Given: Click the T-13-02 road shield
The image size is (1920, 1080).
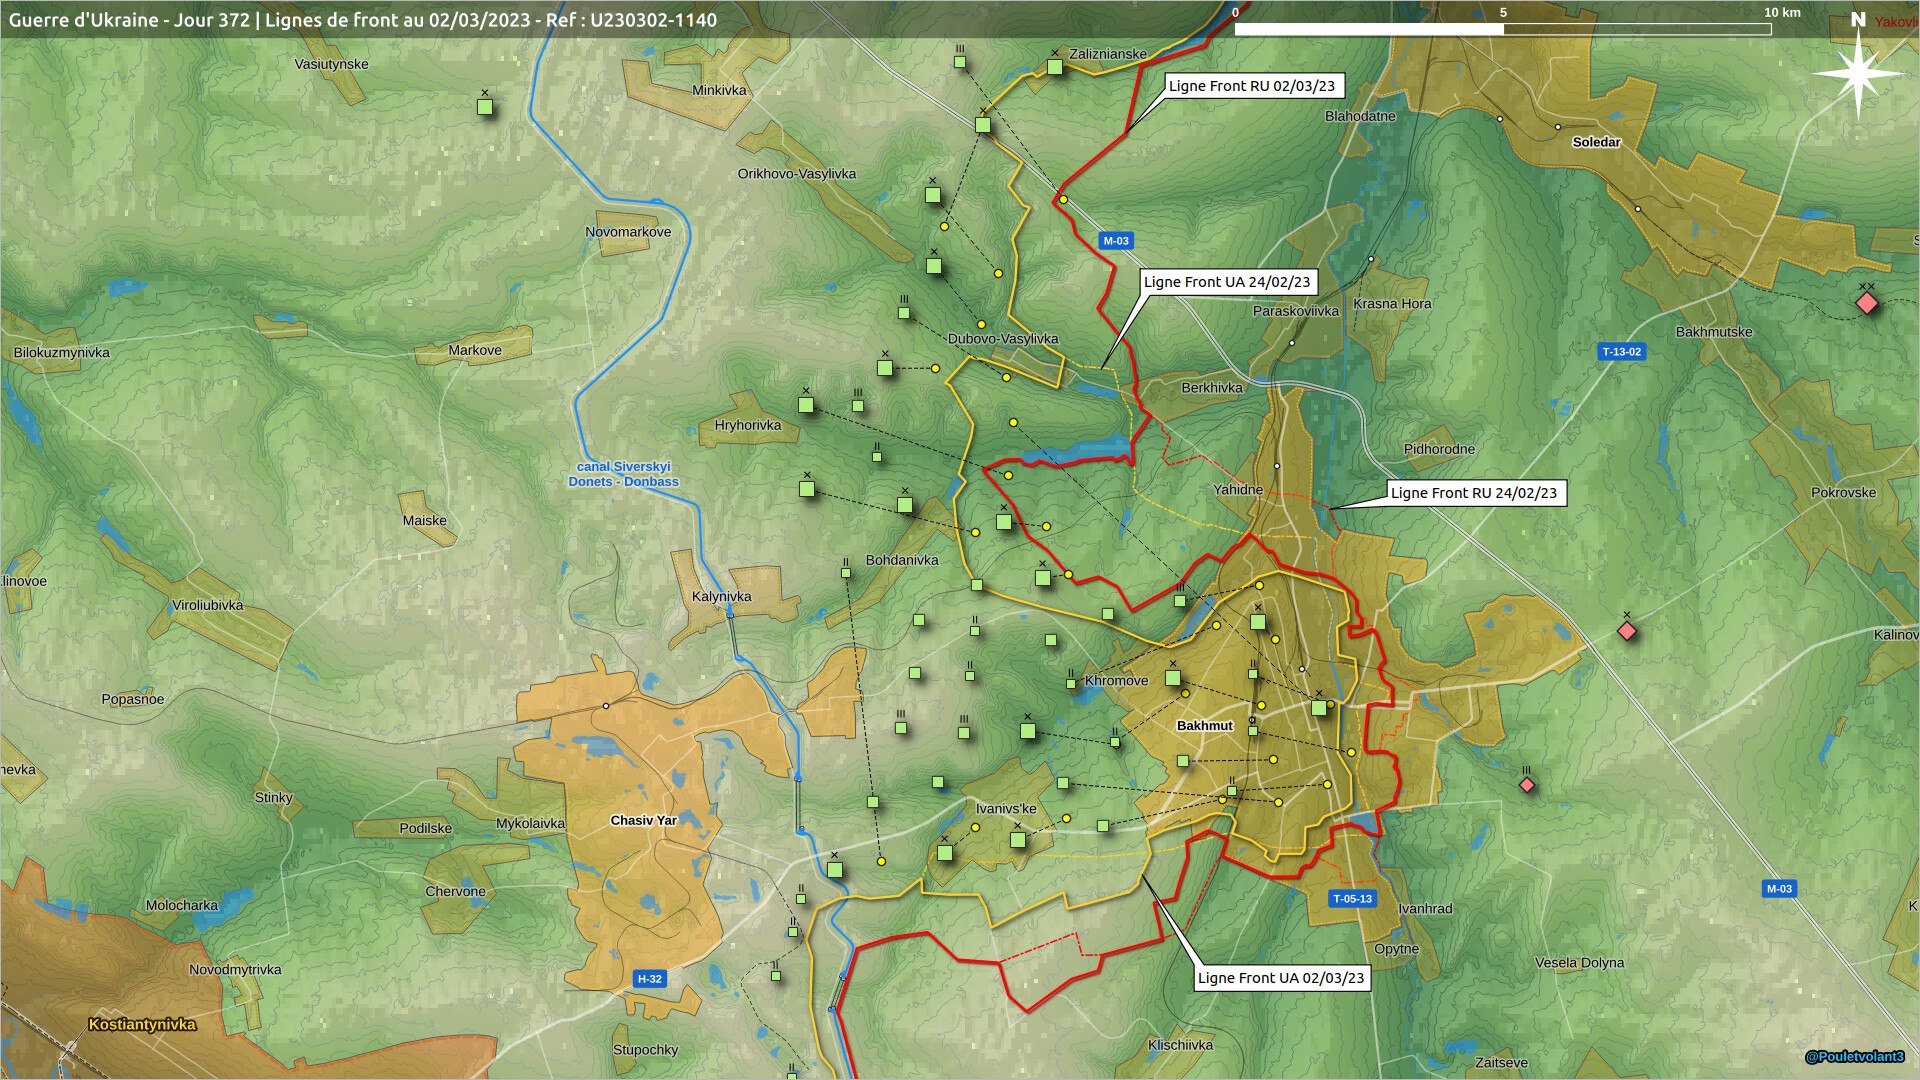Looking at the screenshot, I should [1621, 352].
